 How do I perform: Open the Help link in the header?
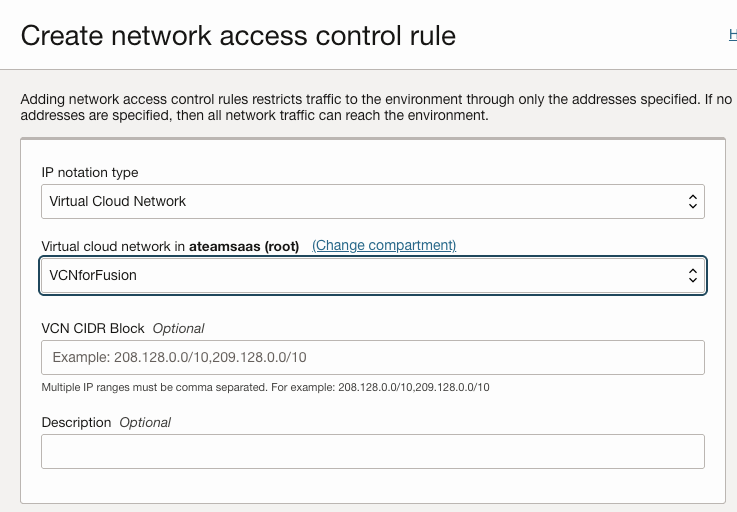(732, 36)
